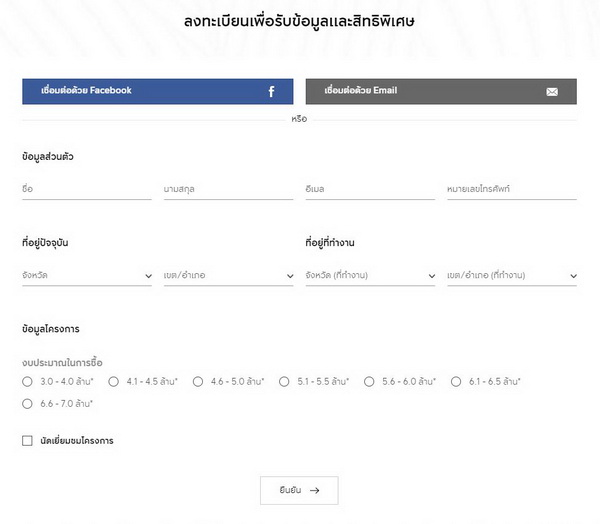This screenshot has width=600, height=524.
Task: Choose the 6.1 - 6.5 ล้าน radio button
Action: click(x=456, y=381)
